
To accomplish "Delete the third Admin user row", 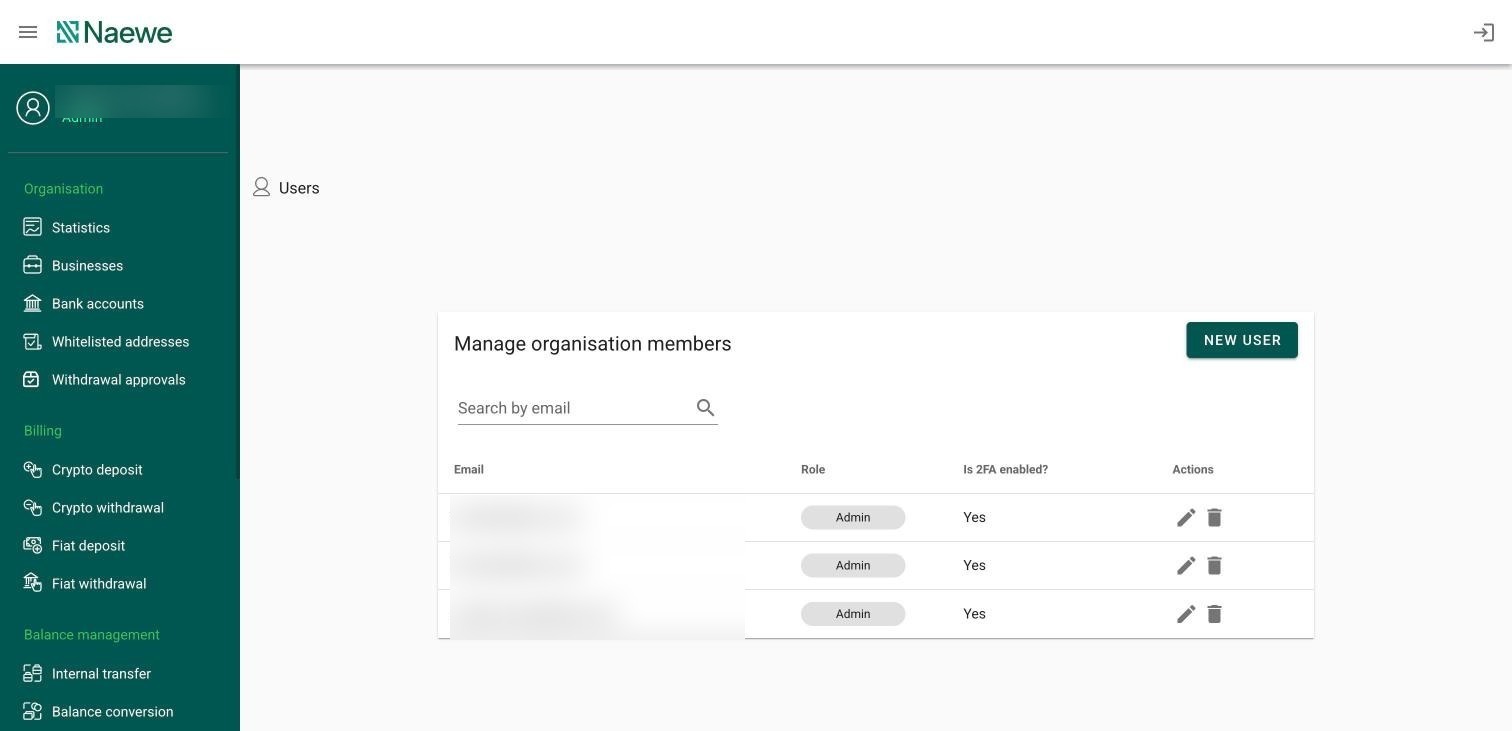I will click(1214, 614).
